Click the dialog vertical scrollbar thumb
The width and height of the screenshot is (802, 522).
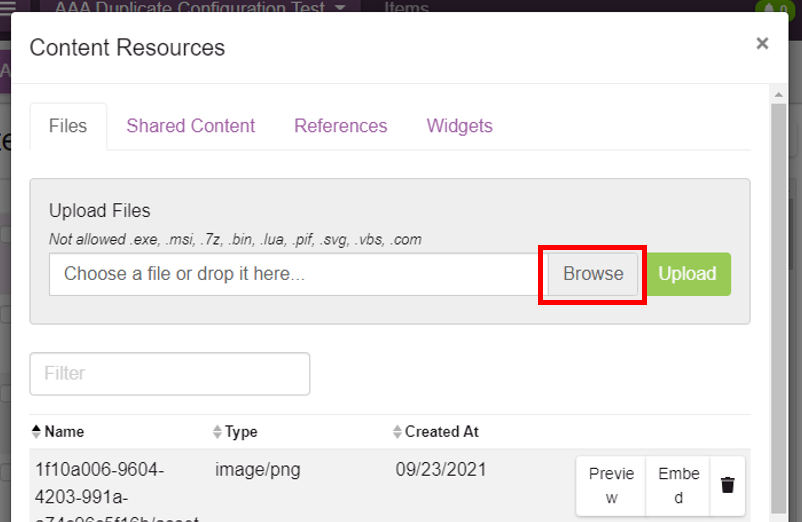[778, 308]
